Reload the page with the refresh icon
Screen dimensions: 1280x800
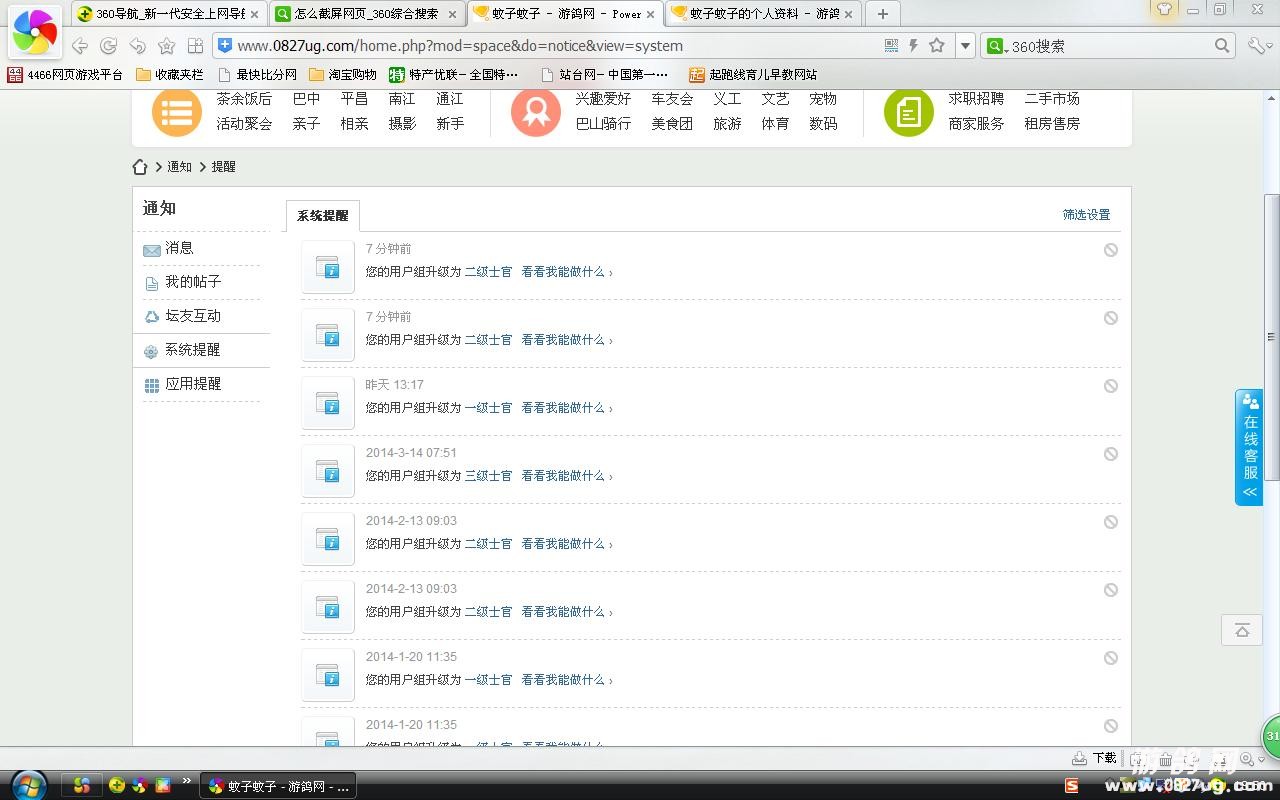coord(109,46)
